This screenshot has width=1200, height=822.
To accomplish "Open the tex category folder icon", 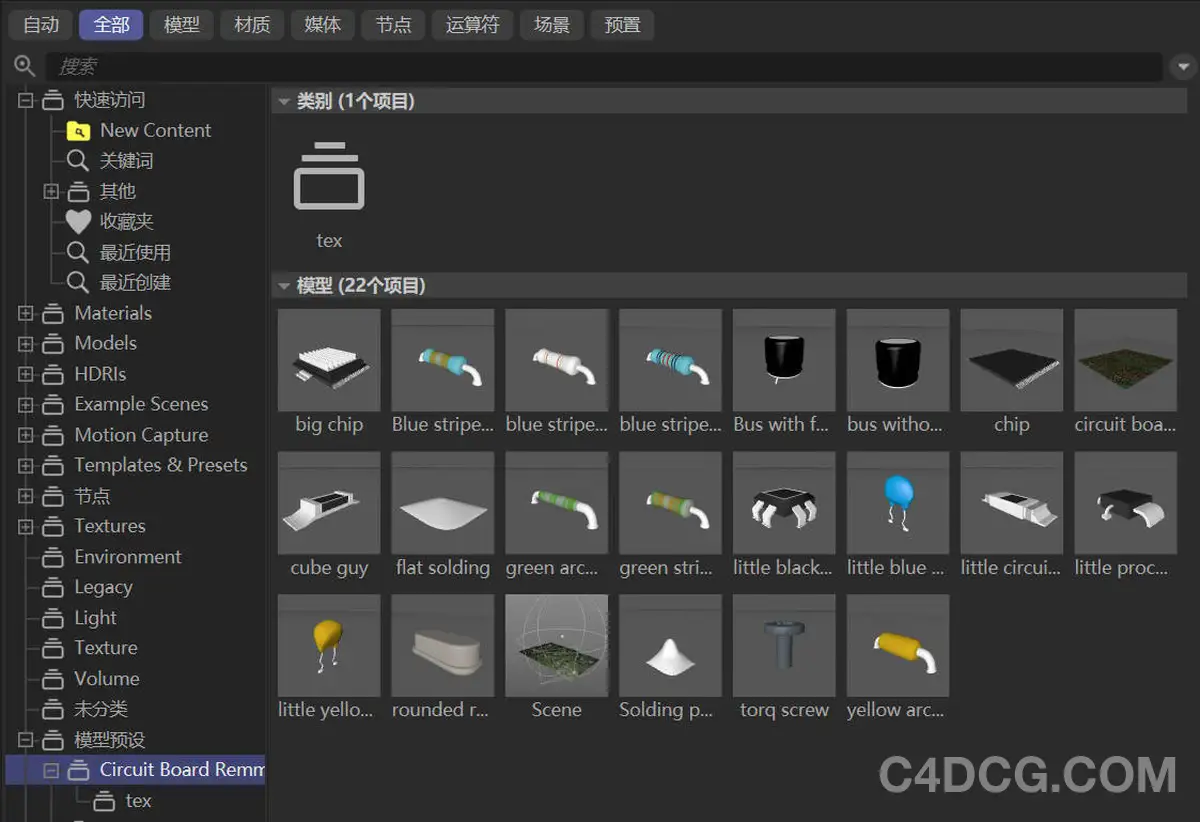I will pyautogui.click(x=329, y=178).
